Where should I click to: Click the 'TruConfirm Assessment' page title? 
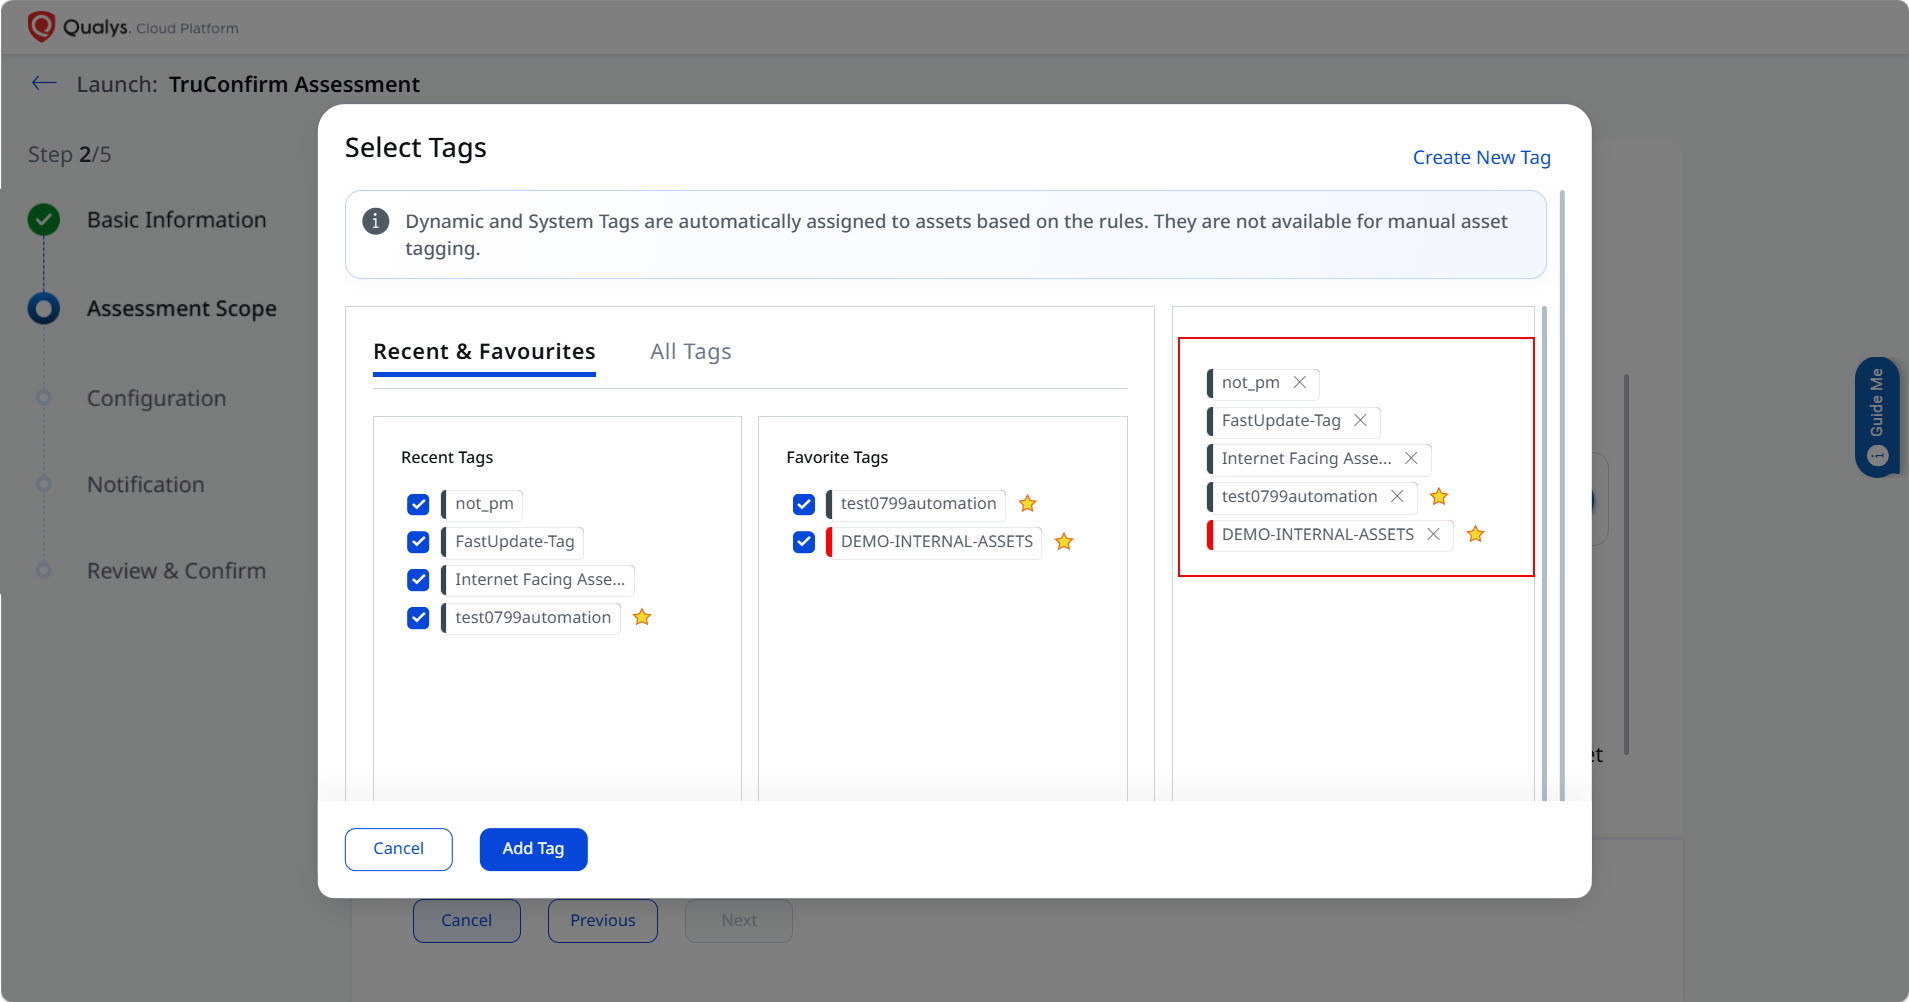point(294,84)
